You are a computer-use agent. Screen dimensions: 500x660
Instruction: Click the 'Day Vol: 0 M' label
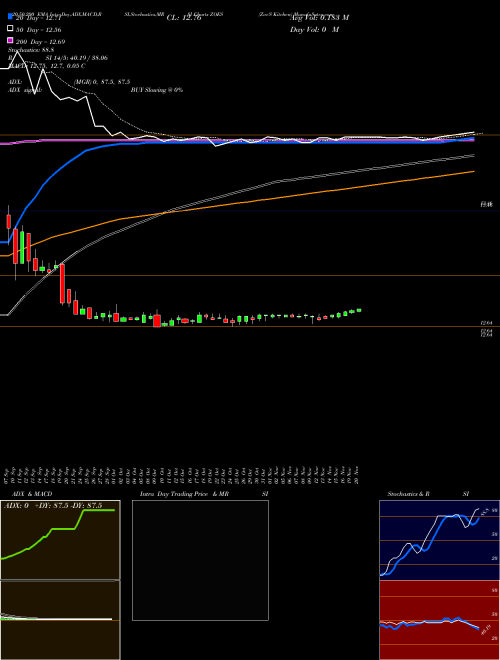315,30
